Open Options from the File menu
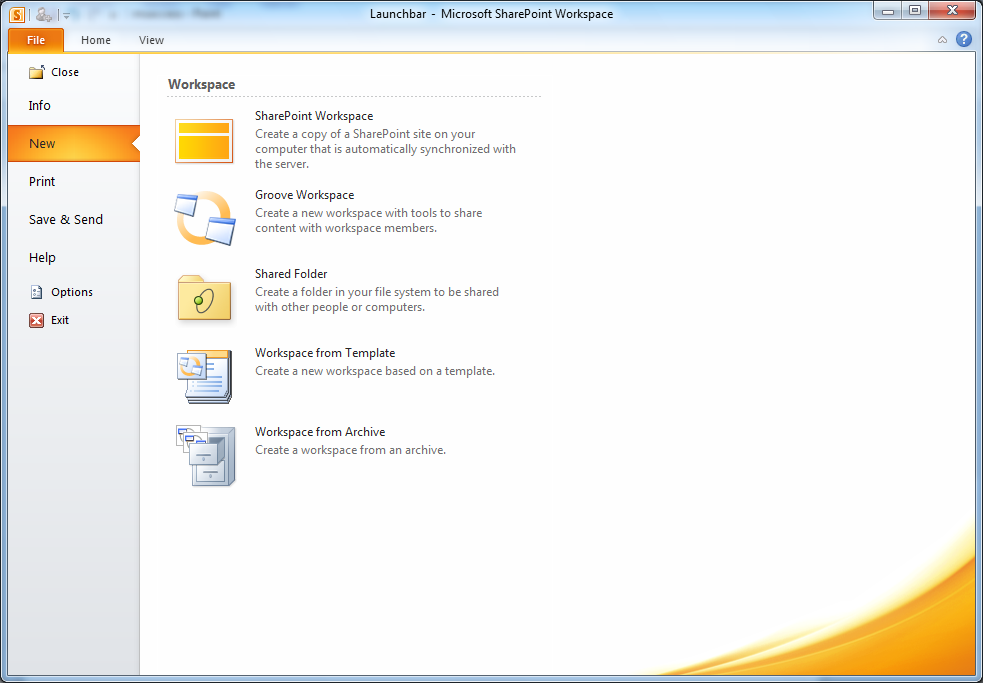This screenshot has height=683, width=983. click(x=71, y=292)
